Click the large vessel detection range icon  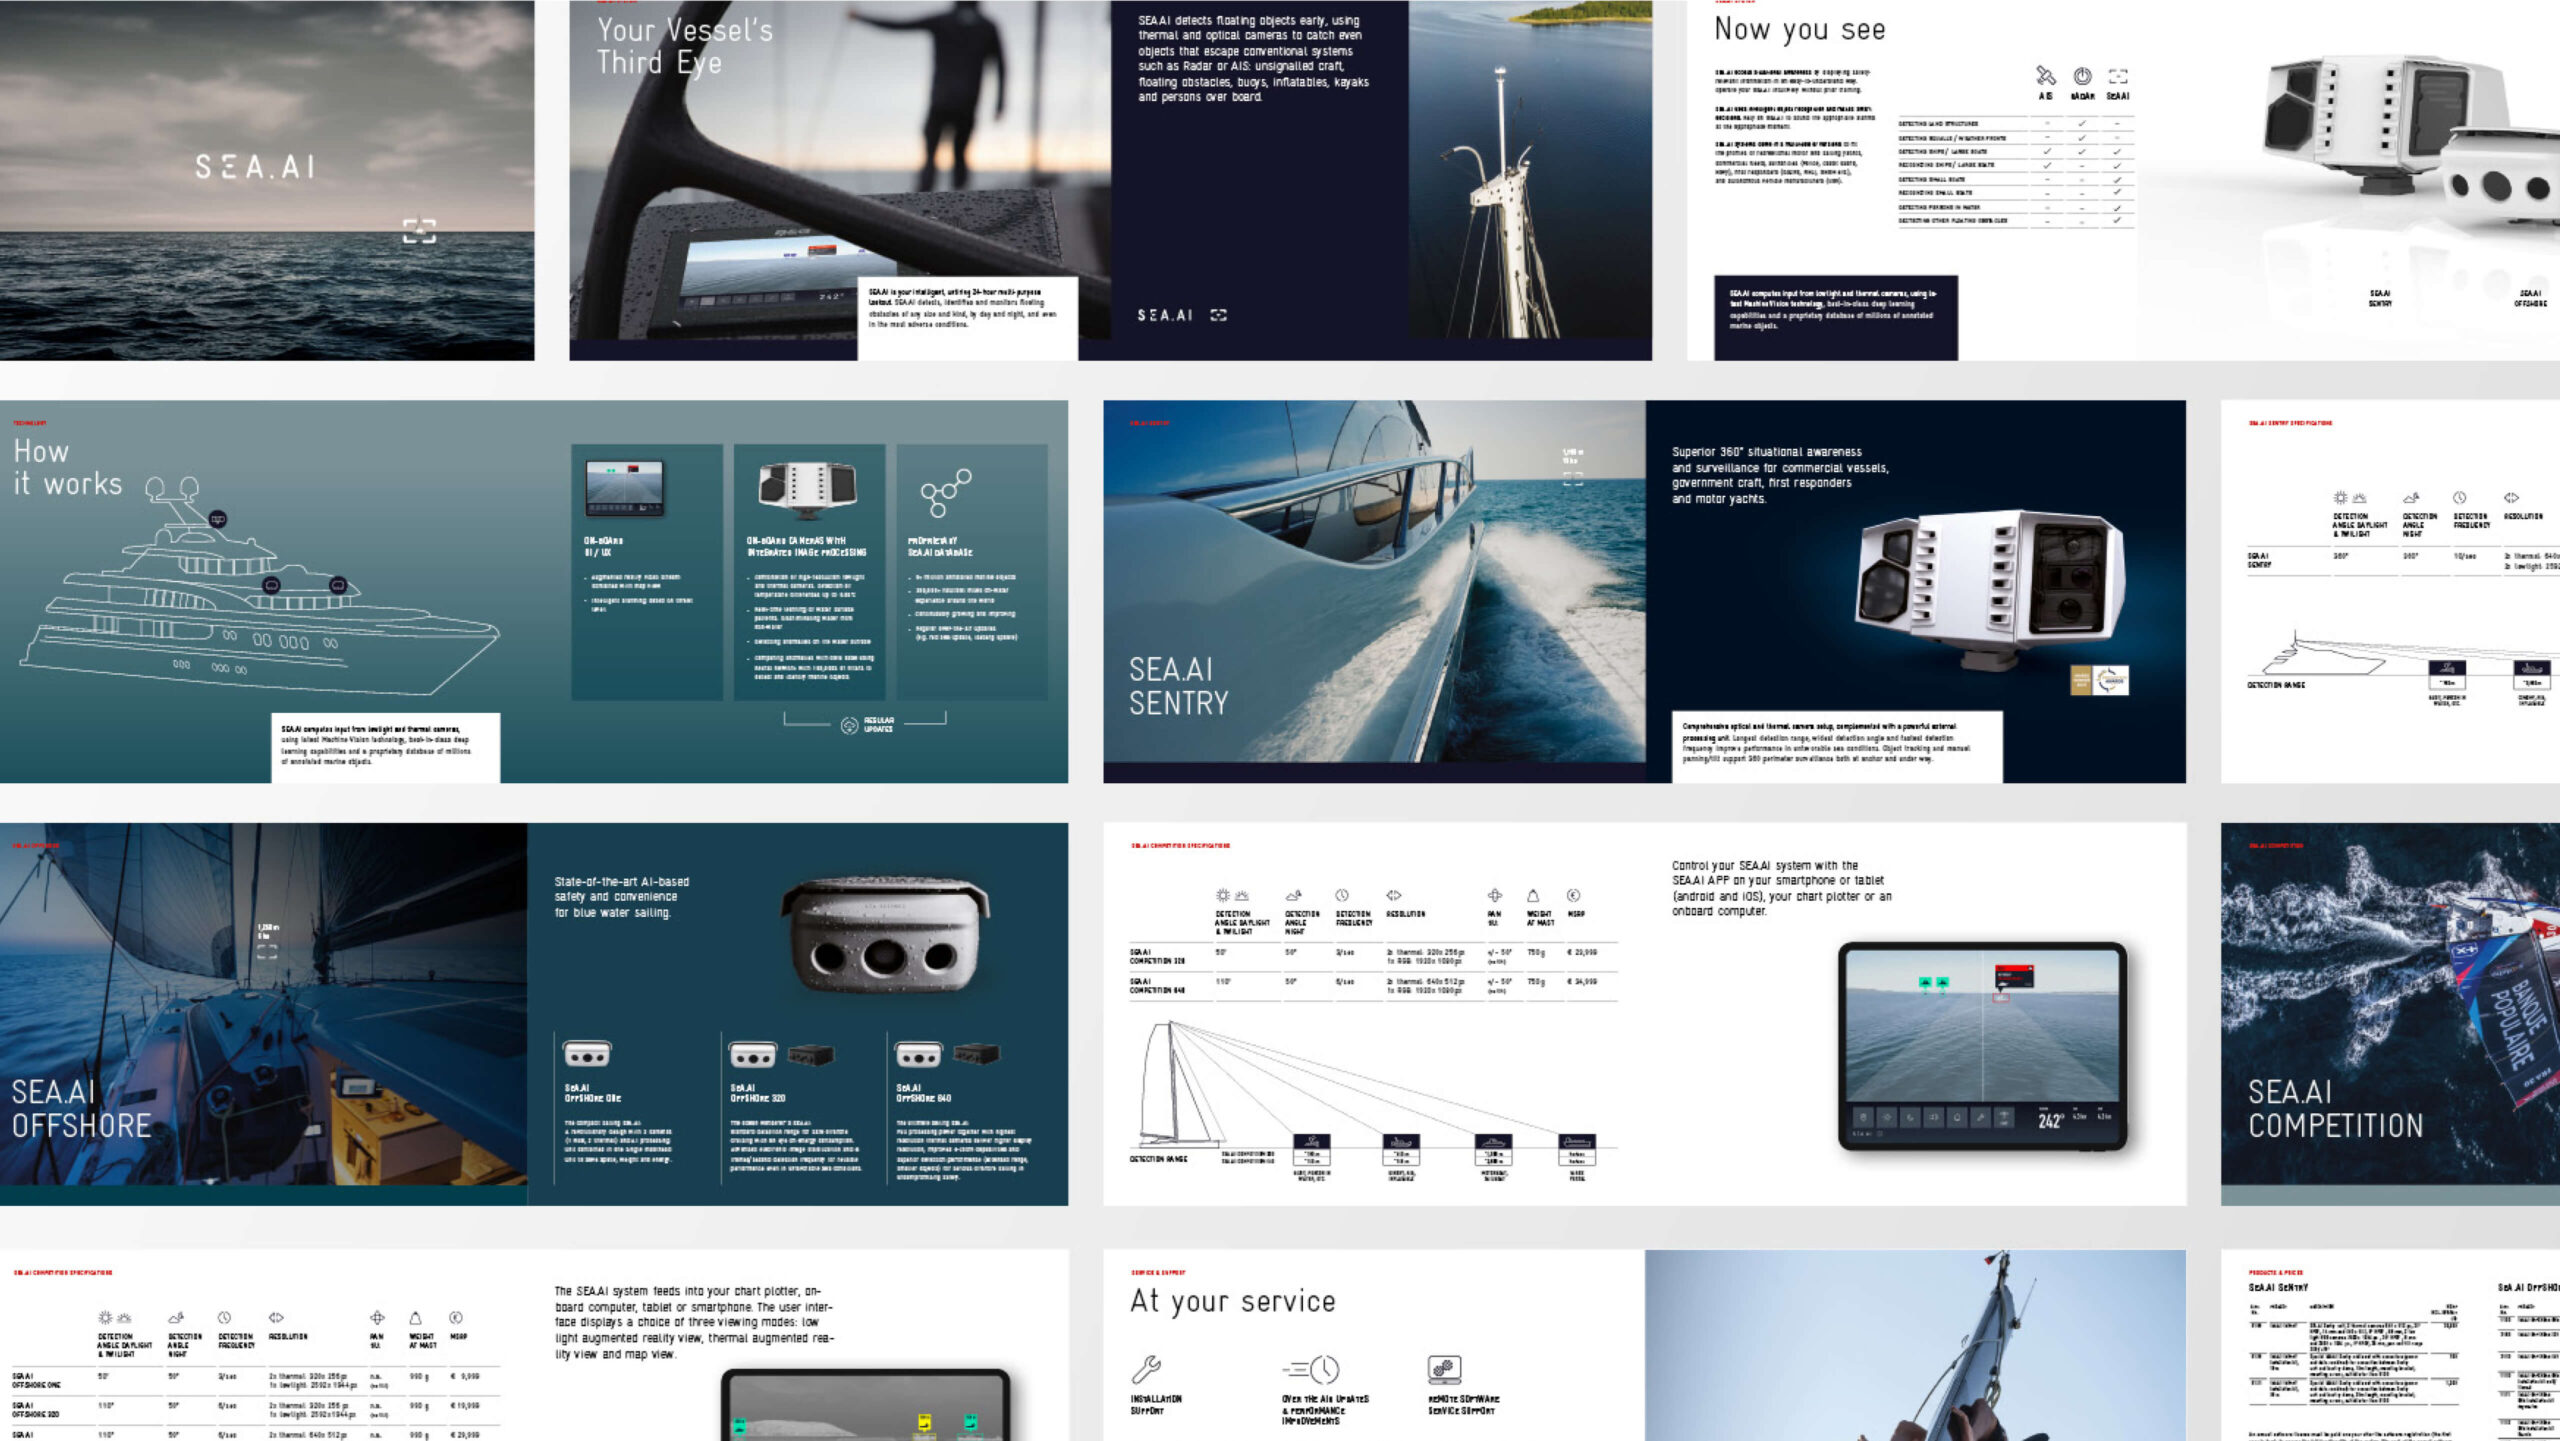coord(1577,1143)
